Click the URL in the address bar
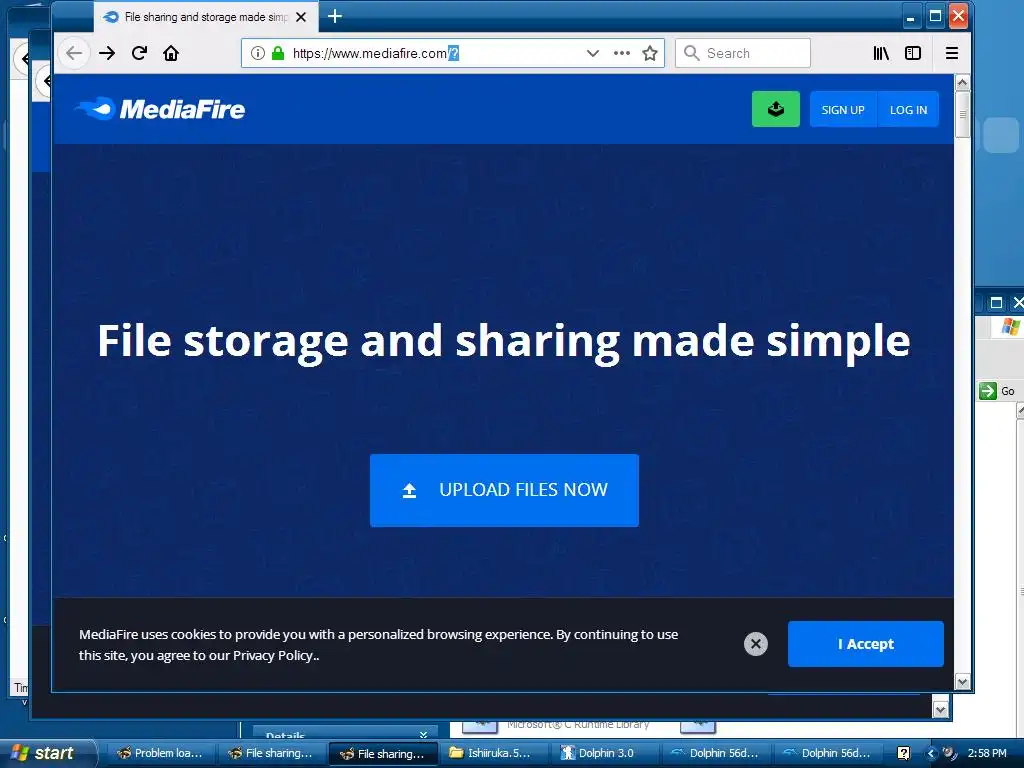Viewport: 1024px width, 768px height. (376, 53)
